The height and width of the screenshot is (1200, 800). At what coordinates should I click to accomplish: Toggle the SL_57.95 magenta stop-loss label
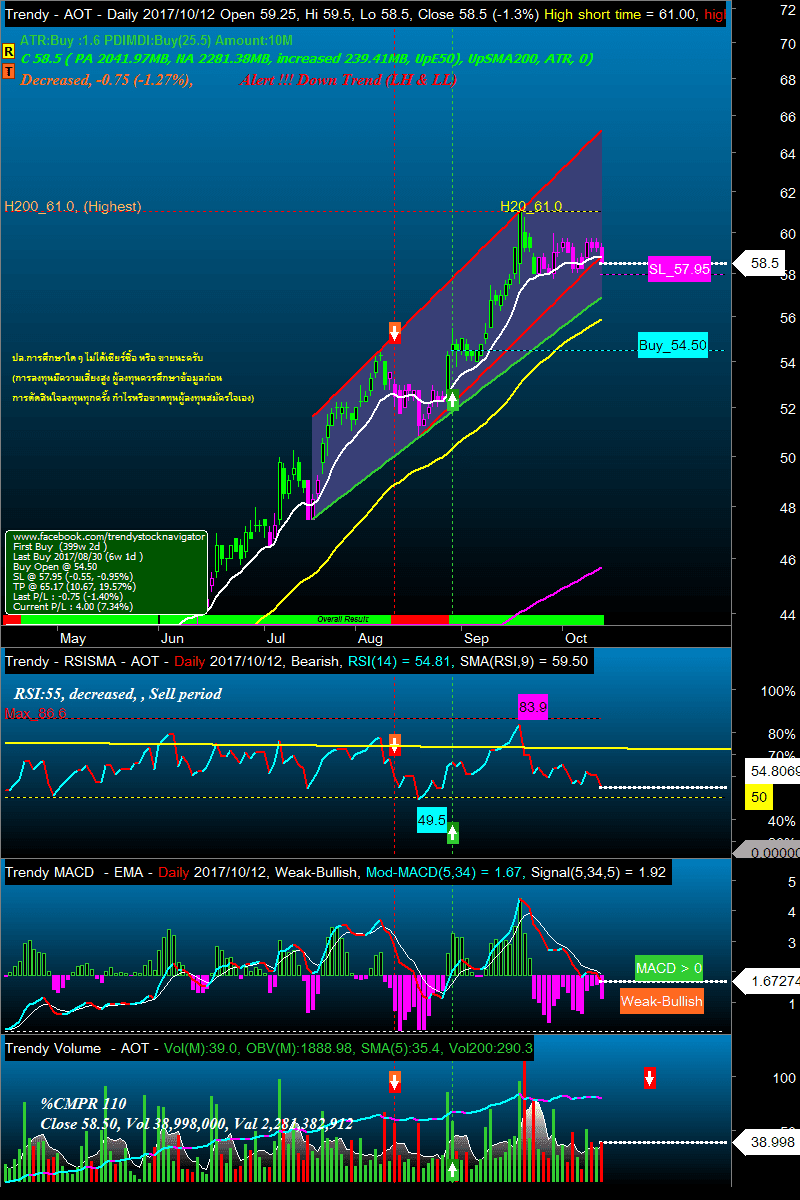(x=680, y=271)
